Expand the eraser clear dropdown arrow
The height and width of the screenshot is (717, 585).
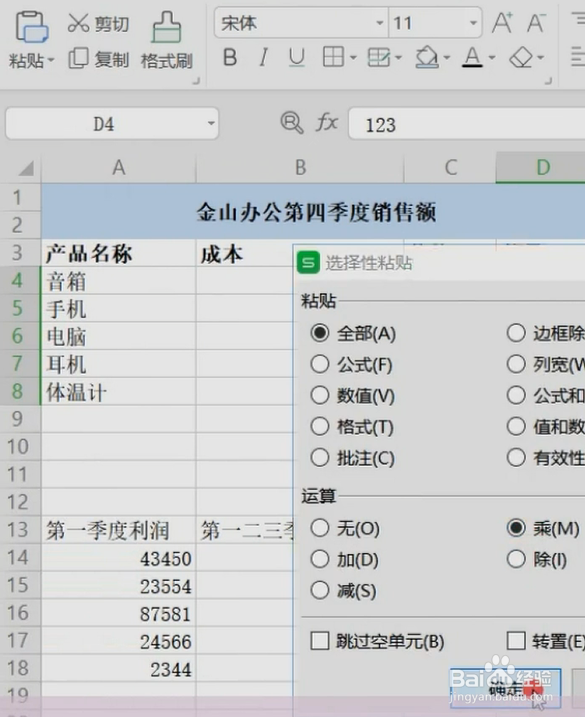pos(541,58)
